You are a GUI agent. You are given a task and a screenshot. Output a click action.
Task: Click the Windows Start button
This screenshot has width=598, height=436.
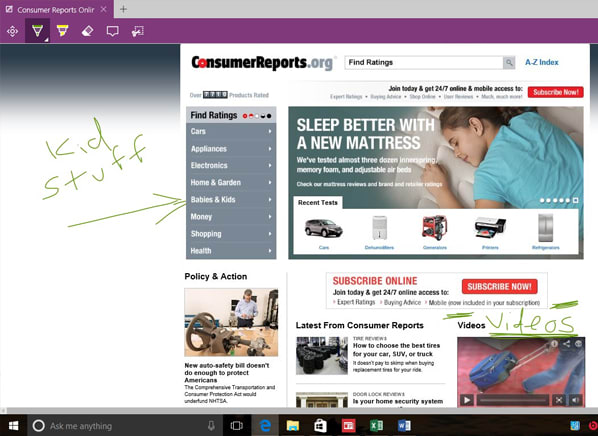point(13,426)
